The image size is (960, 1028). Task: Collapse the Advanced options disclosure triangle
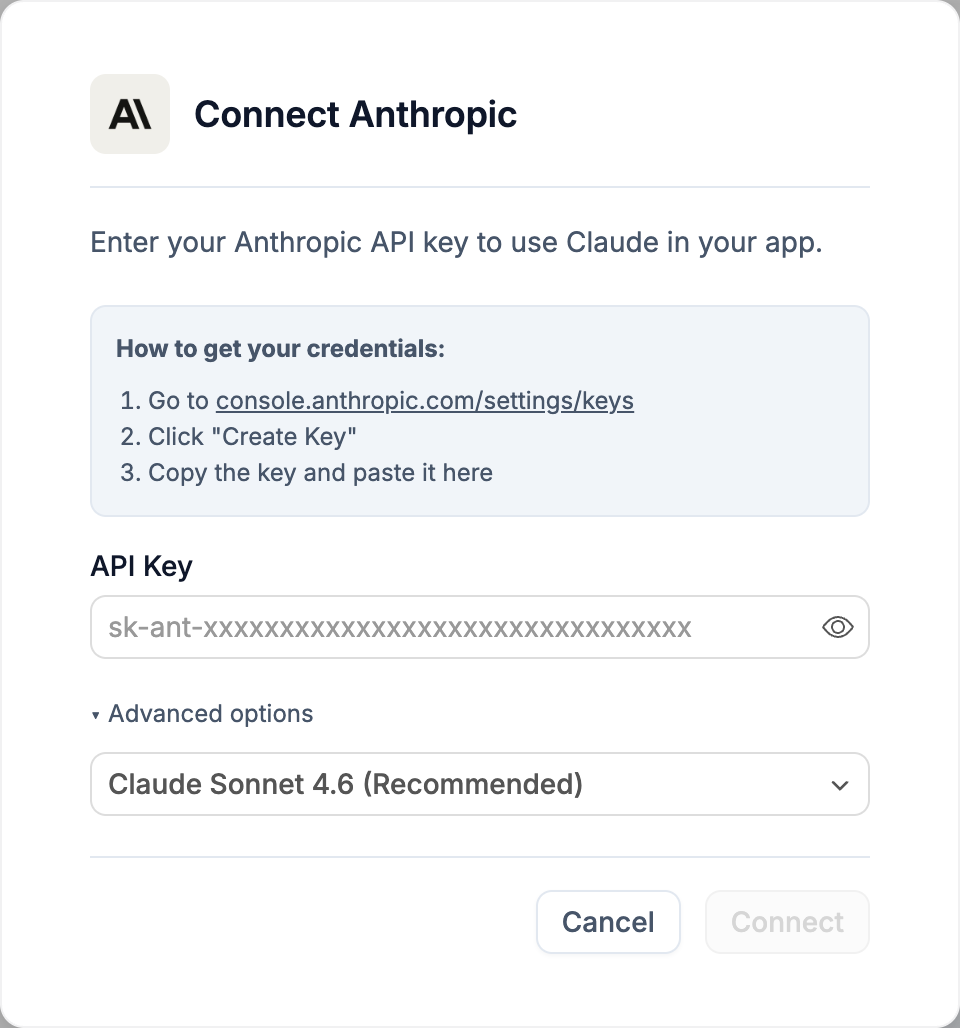click(96, 715)
